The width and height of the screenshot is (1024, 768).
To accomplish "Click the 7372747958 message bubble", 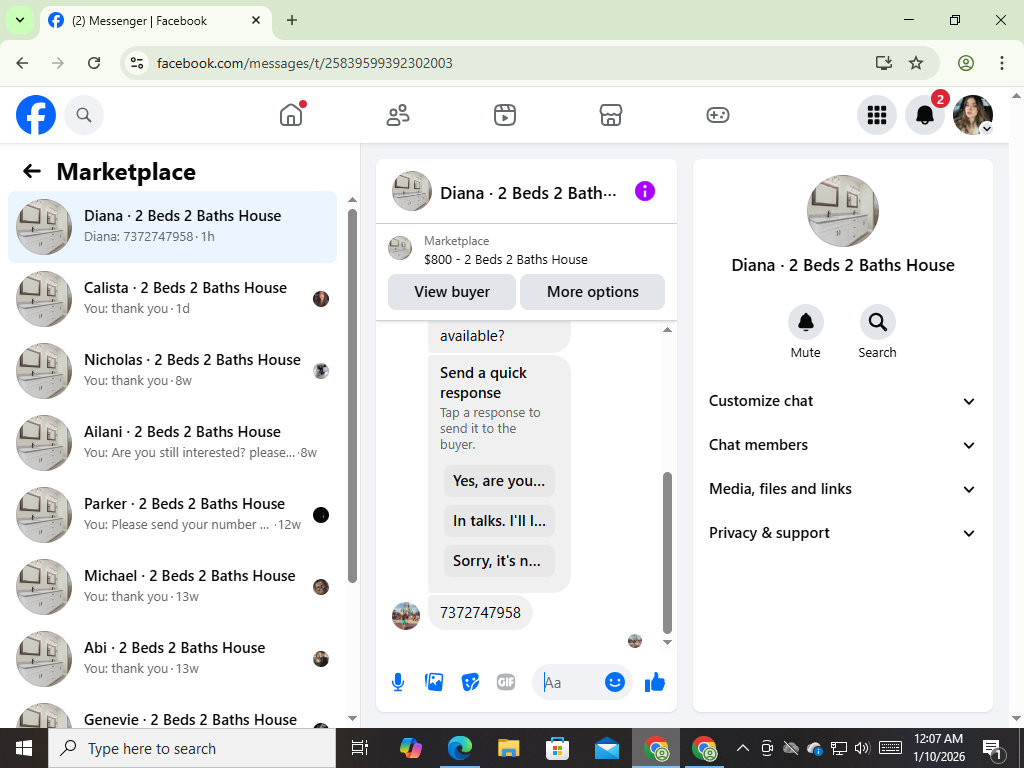I will coord(480,613).
